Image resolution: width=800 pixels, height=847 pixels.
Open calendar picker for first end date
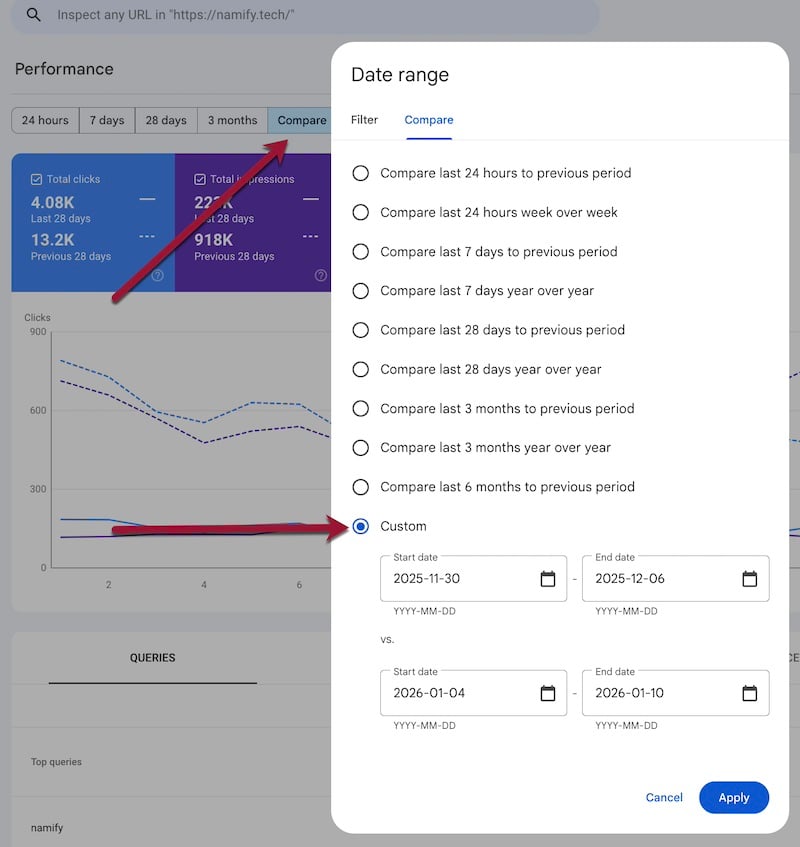pos(749,579)
